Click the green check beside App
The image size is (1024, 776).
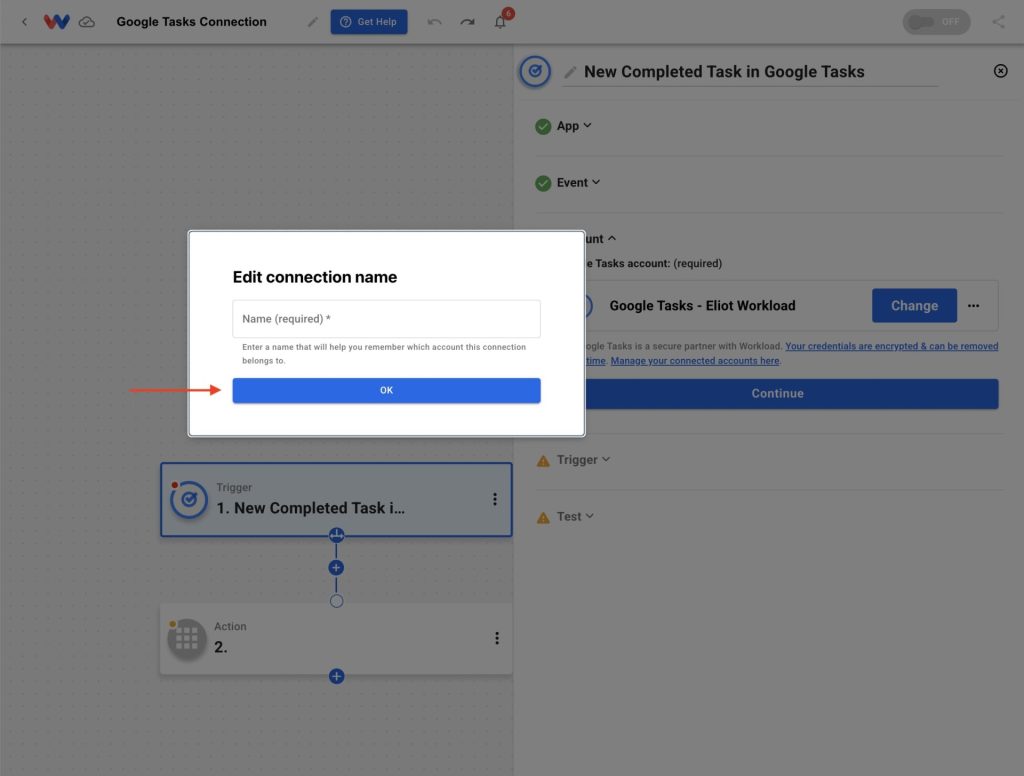point(543,126)
